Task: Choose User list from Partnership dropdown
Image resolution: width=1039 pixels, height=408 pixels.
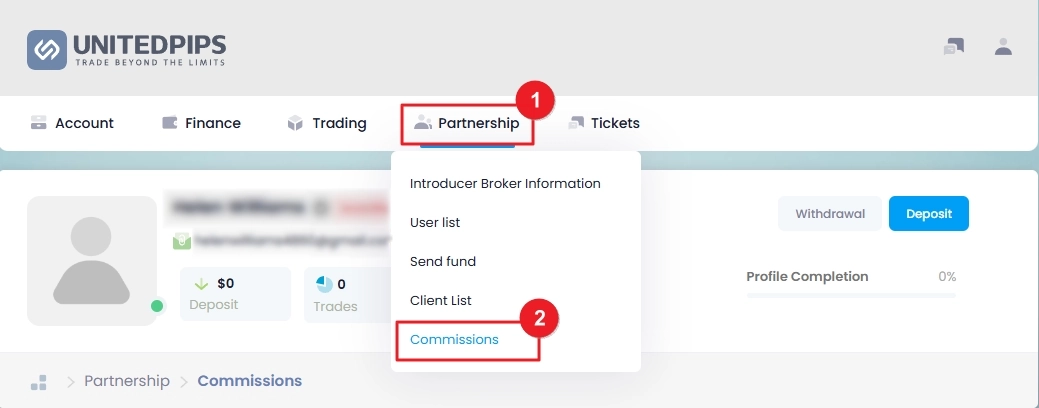Action: coord(435,223)
